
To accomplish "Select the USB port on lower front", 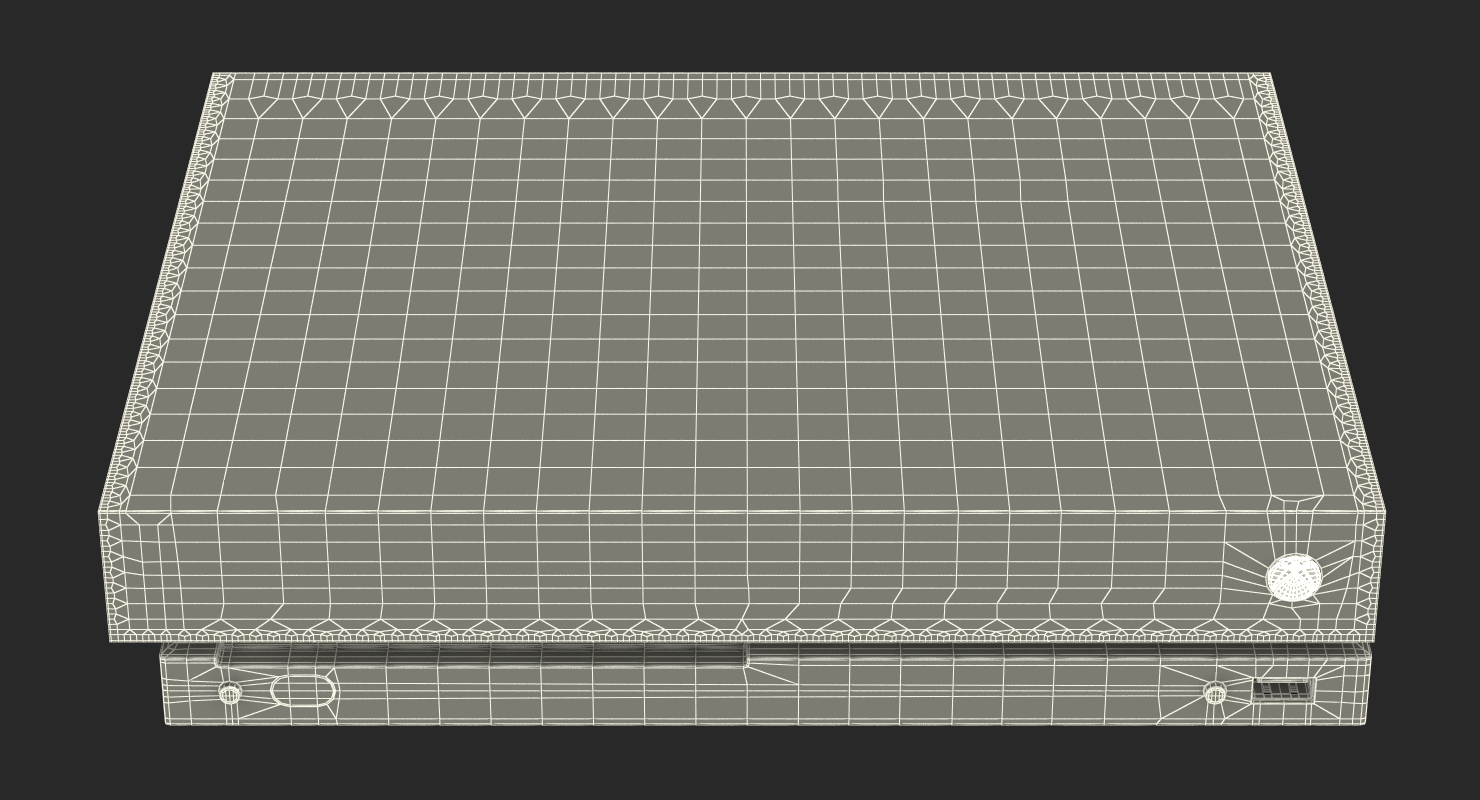I will coord(1283,689).
